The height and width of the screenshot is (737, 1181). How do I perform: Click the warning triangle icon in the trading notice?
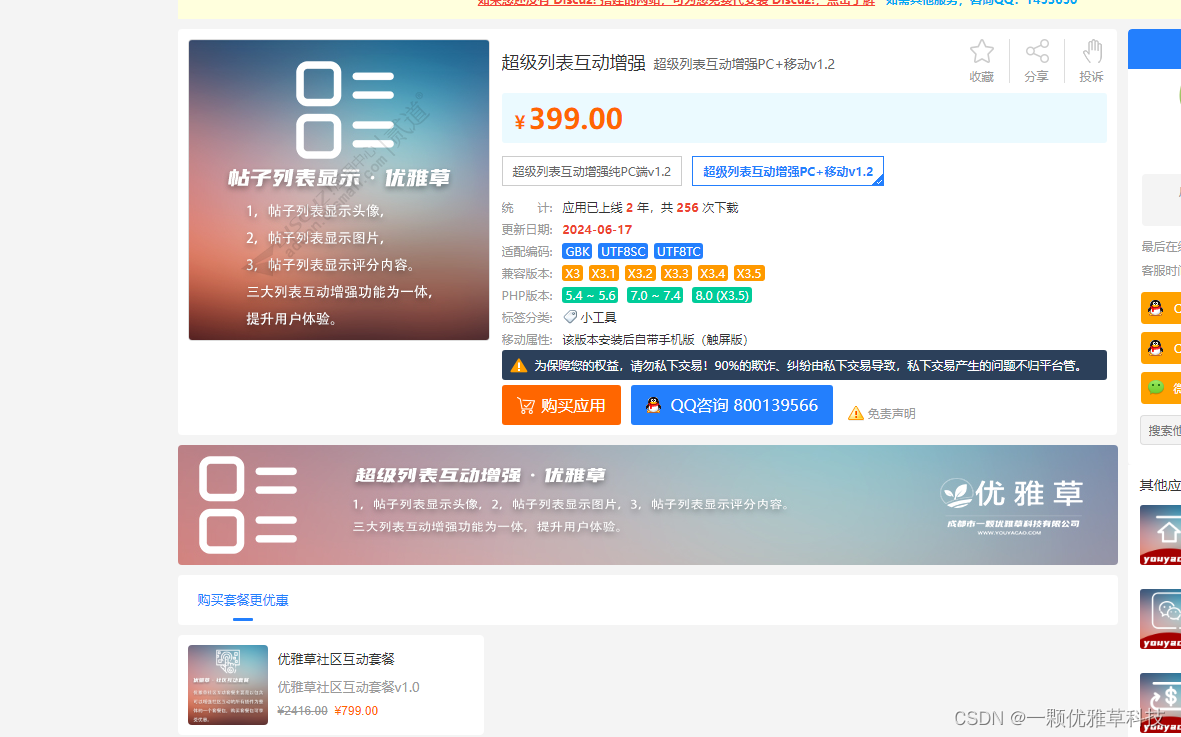tap(519, 366)
